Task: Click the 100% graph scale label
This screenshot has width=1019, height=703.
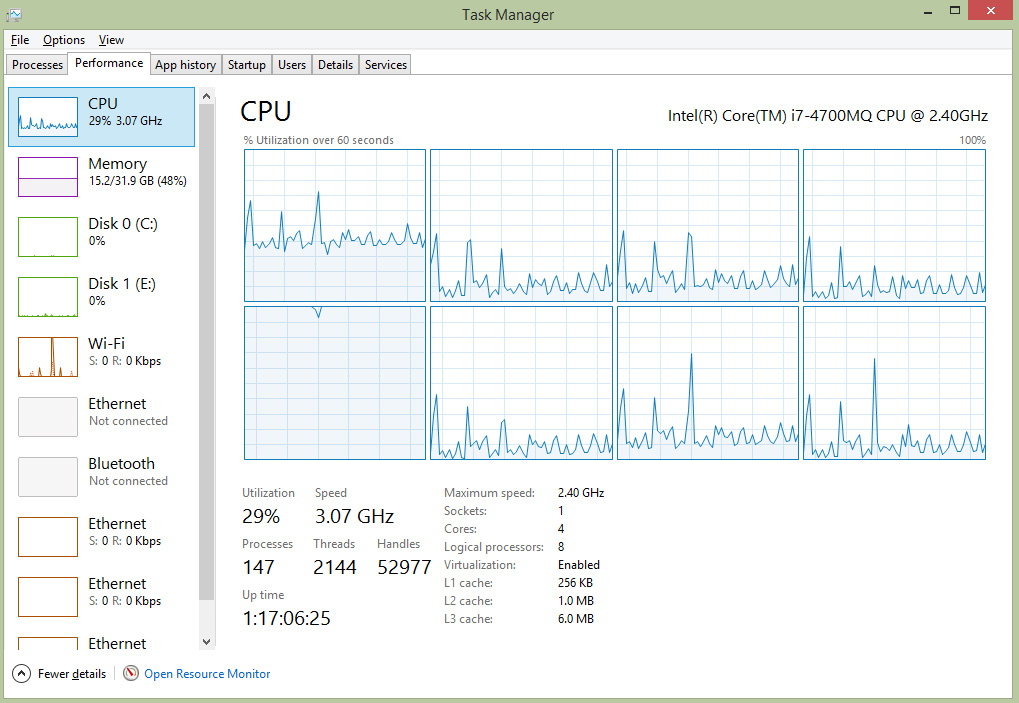Action: click(x=972, y=140)
